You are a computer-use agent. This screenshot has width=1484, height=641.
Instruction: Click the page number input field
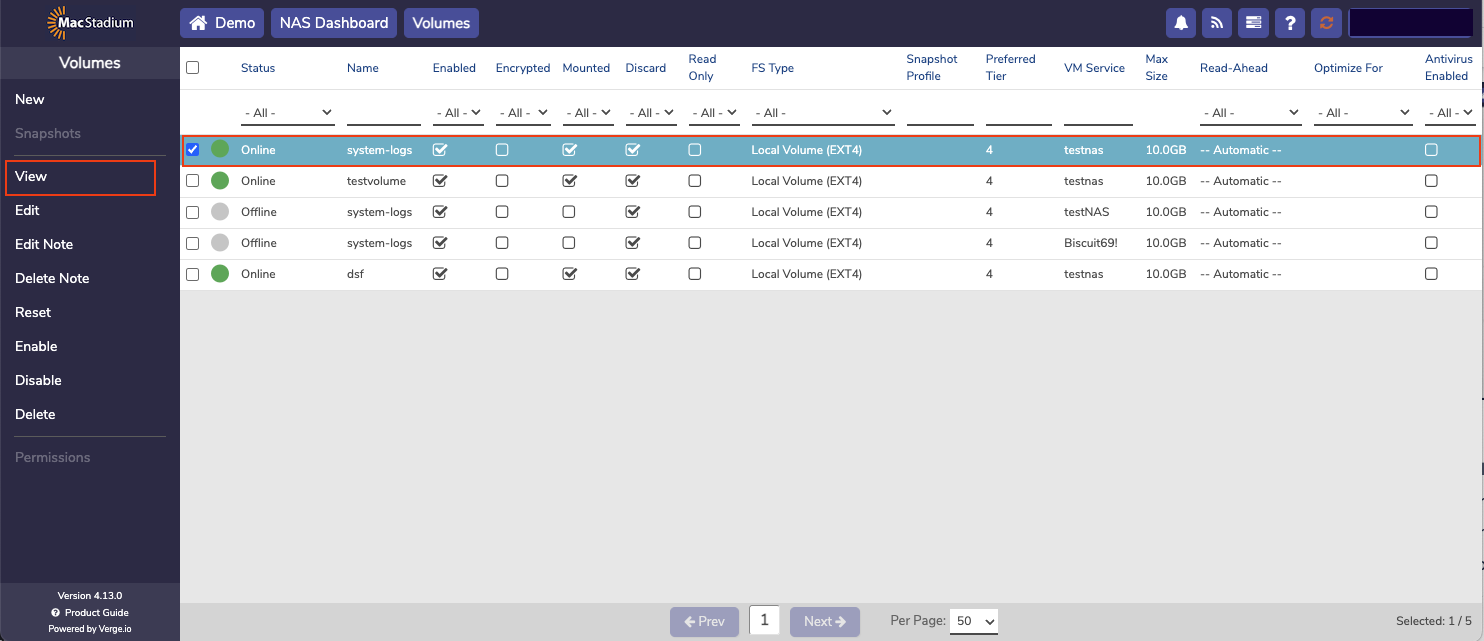764,620
